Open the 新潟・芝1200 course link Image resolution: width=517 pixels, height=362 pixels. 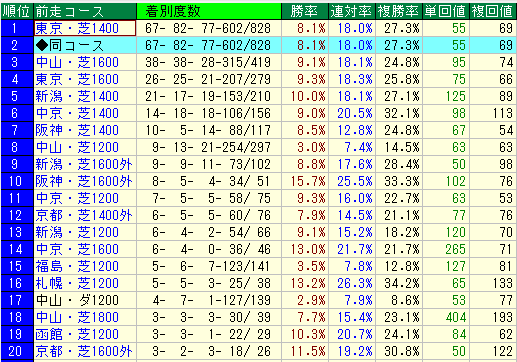click(77, 232)
